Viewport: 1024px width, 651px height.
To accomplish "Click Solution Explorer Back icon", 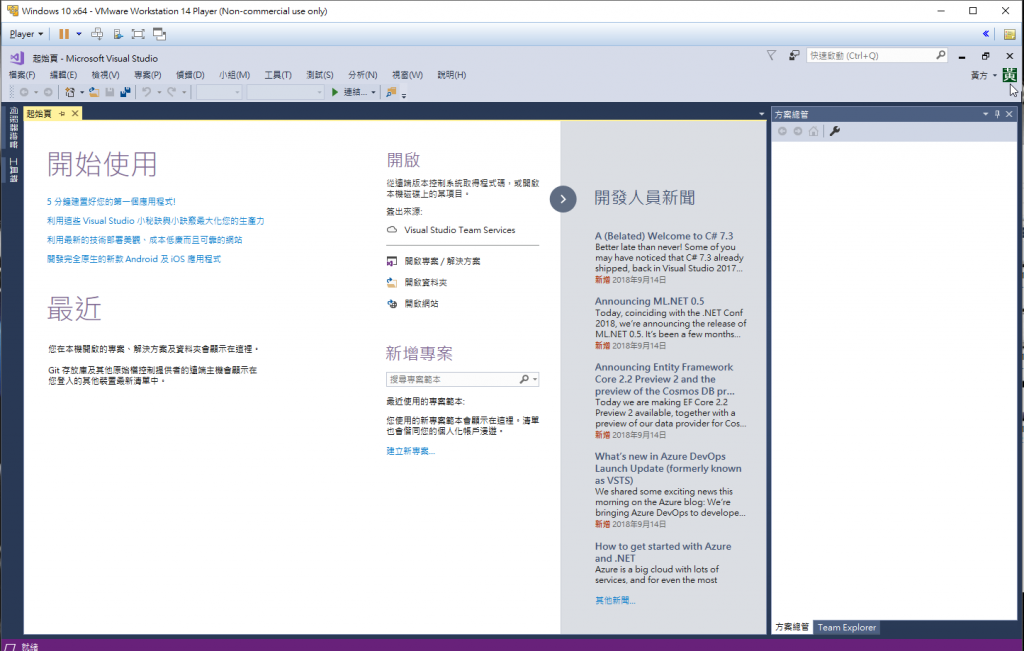I will (782, 131).
